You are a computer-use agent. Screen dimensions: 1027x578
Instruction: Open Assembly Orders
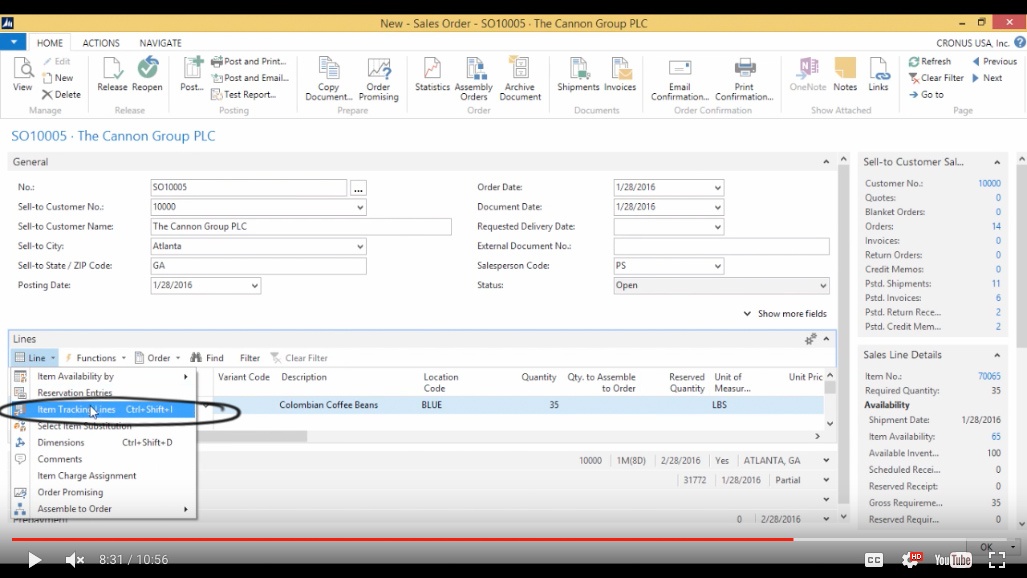pyautogui.click(x=474, y=79)
